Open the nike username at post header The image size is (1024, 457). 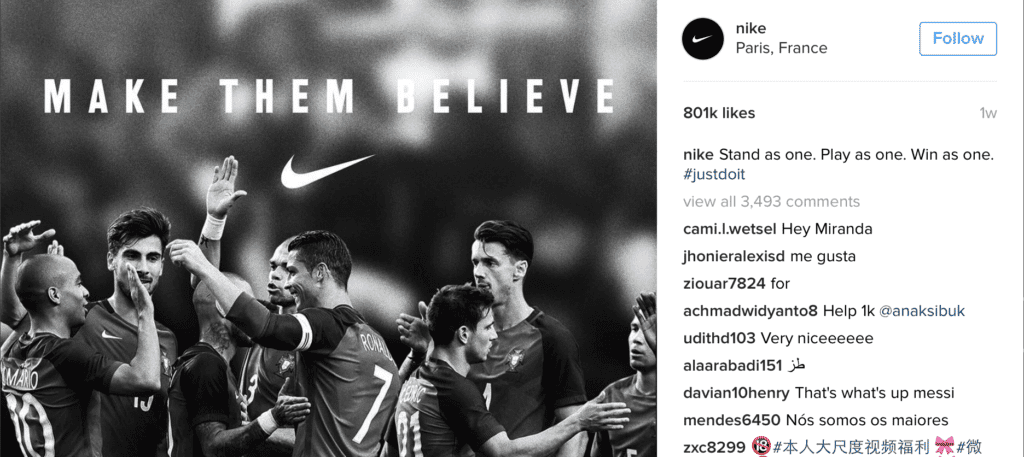[750, 29]
